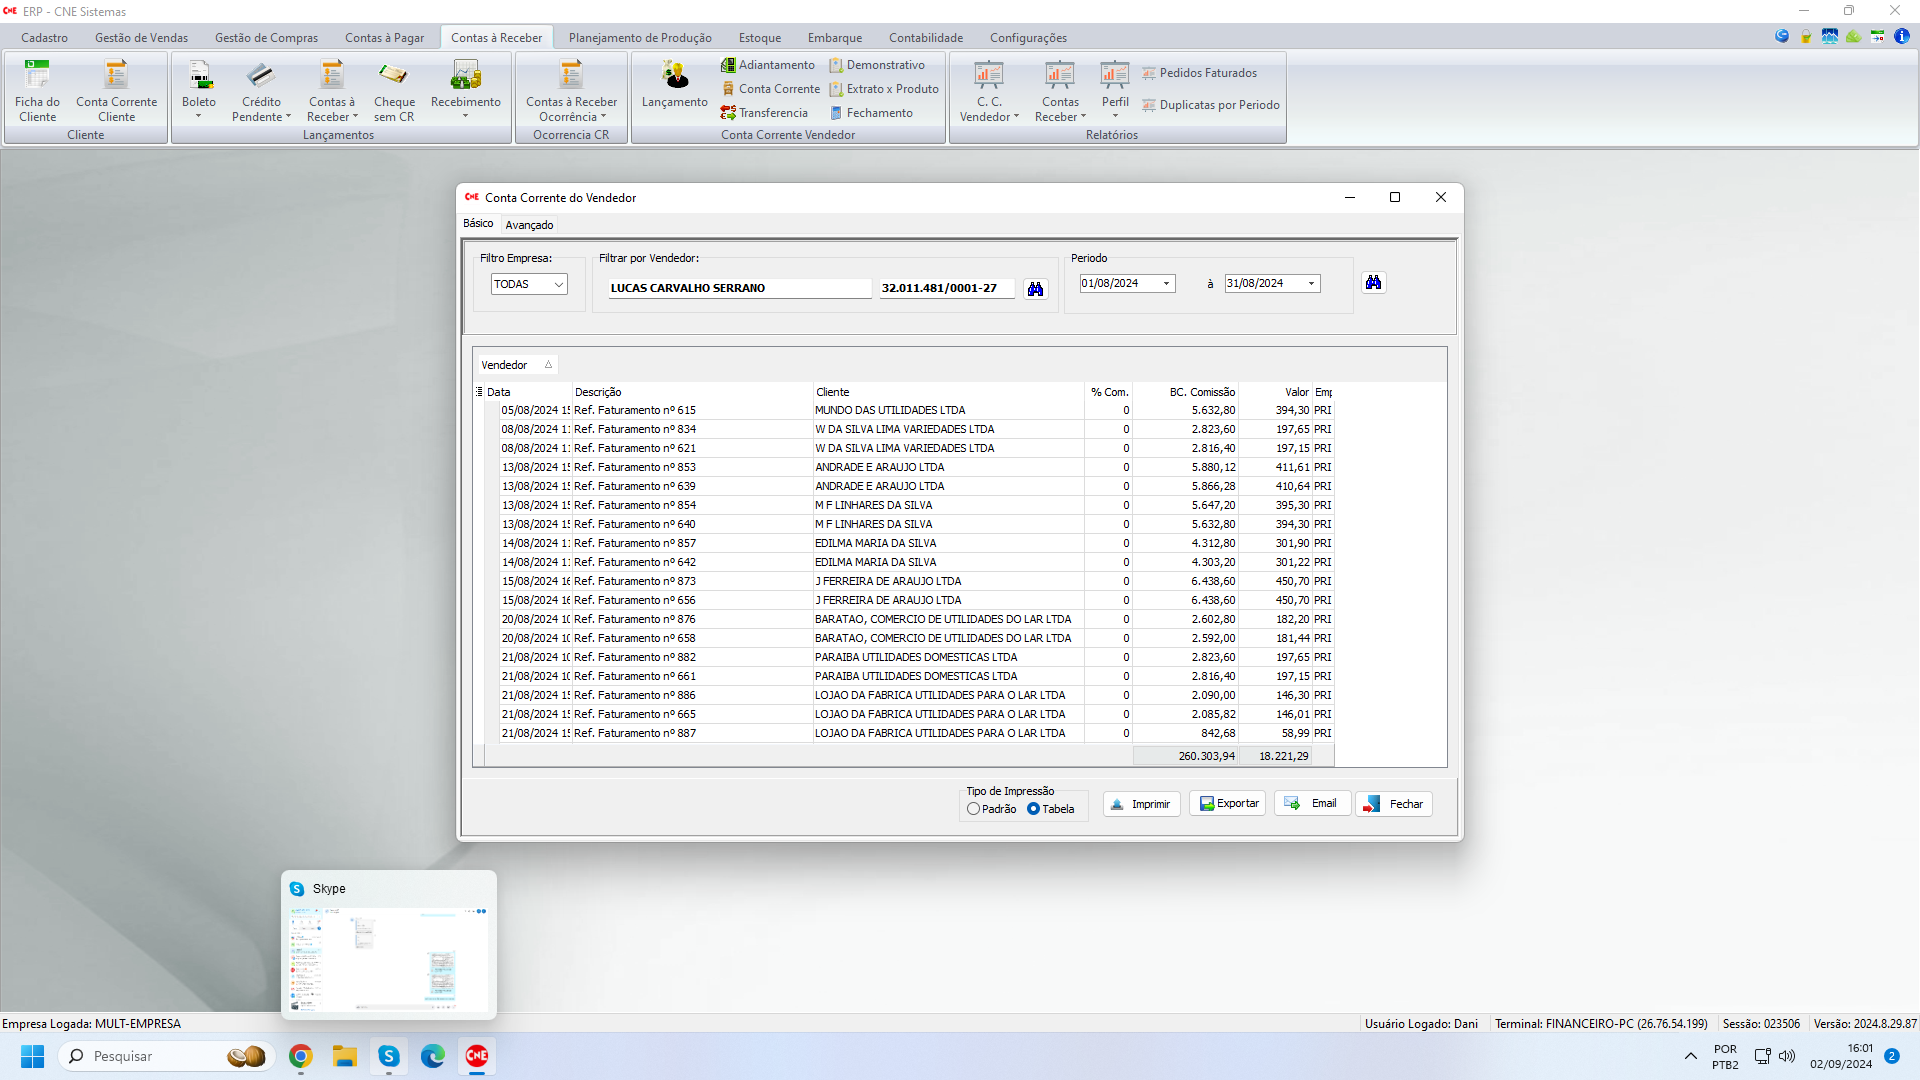The height and width of the screenshot is (1080, 1920).
Task: Click the Boleto ribbon icon
Action: click(x=199, y=88)
